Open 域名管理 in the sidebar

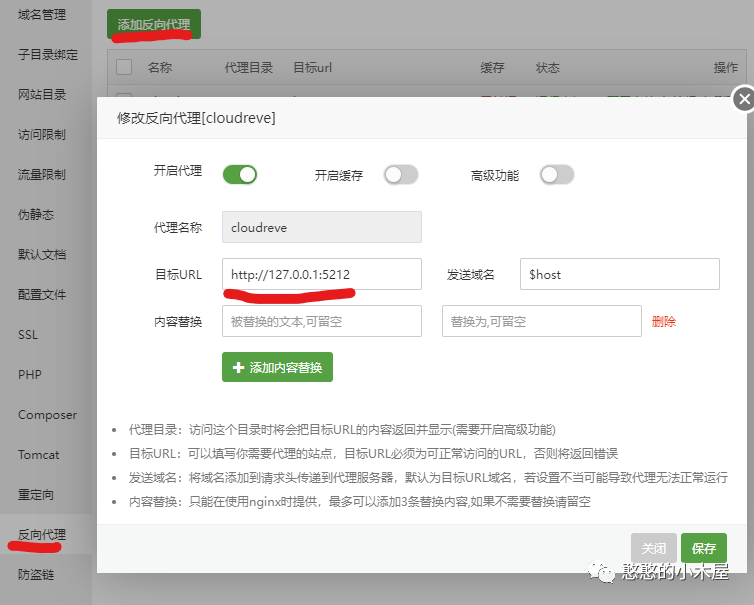(42, 15)
